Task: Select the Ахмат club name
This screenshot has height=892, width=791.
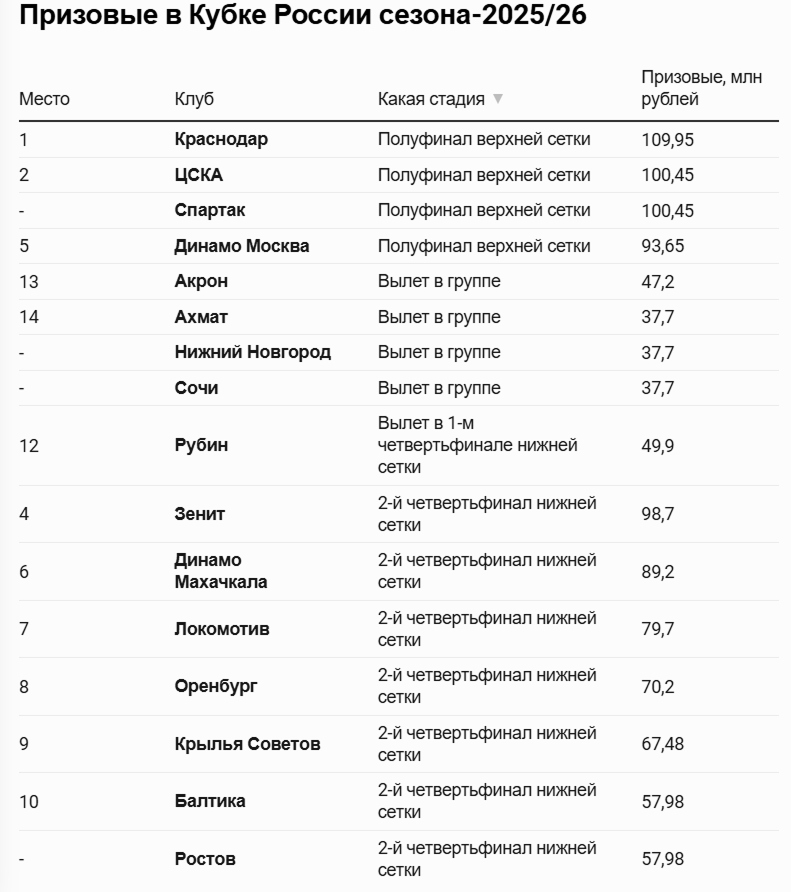Action: point(201,317)
